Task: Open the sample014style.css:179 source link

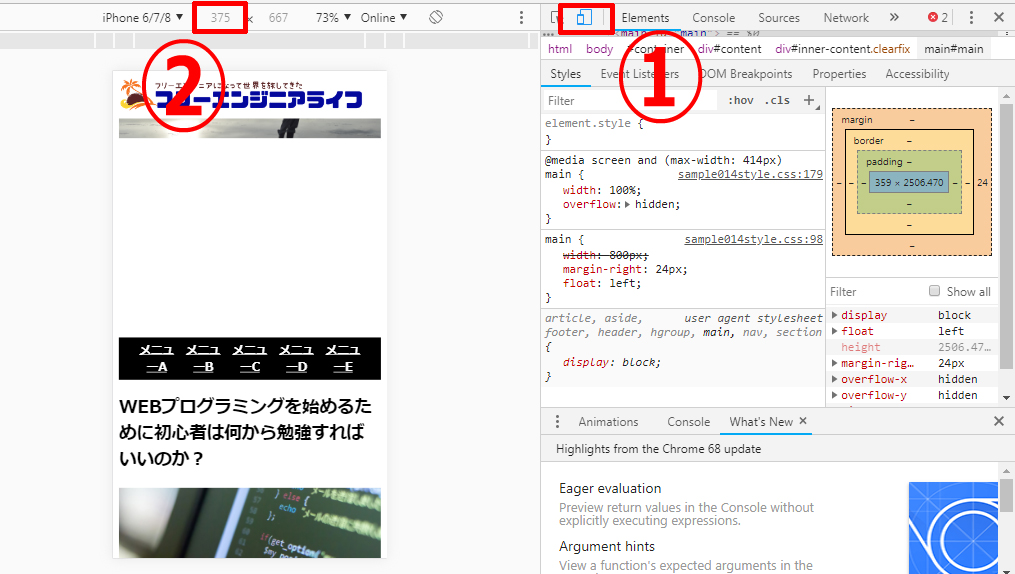Action: pos(749,174)
